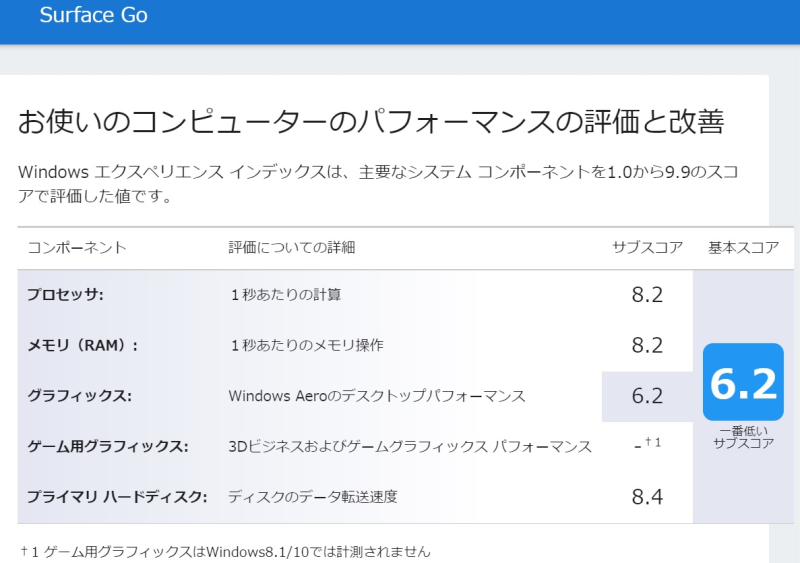Click the heading お使いのコンピューターのパフォーマンスの評価と改善
Viewport: 800px width, 563px height.
[371, 121]
